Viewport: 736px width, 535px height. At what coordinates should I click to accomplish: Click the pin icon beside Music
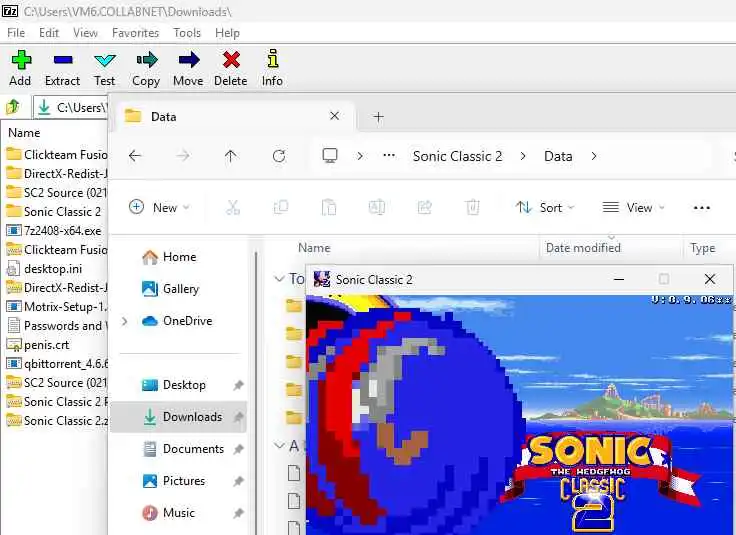(238, 513)
